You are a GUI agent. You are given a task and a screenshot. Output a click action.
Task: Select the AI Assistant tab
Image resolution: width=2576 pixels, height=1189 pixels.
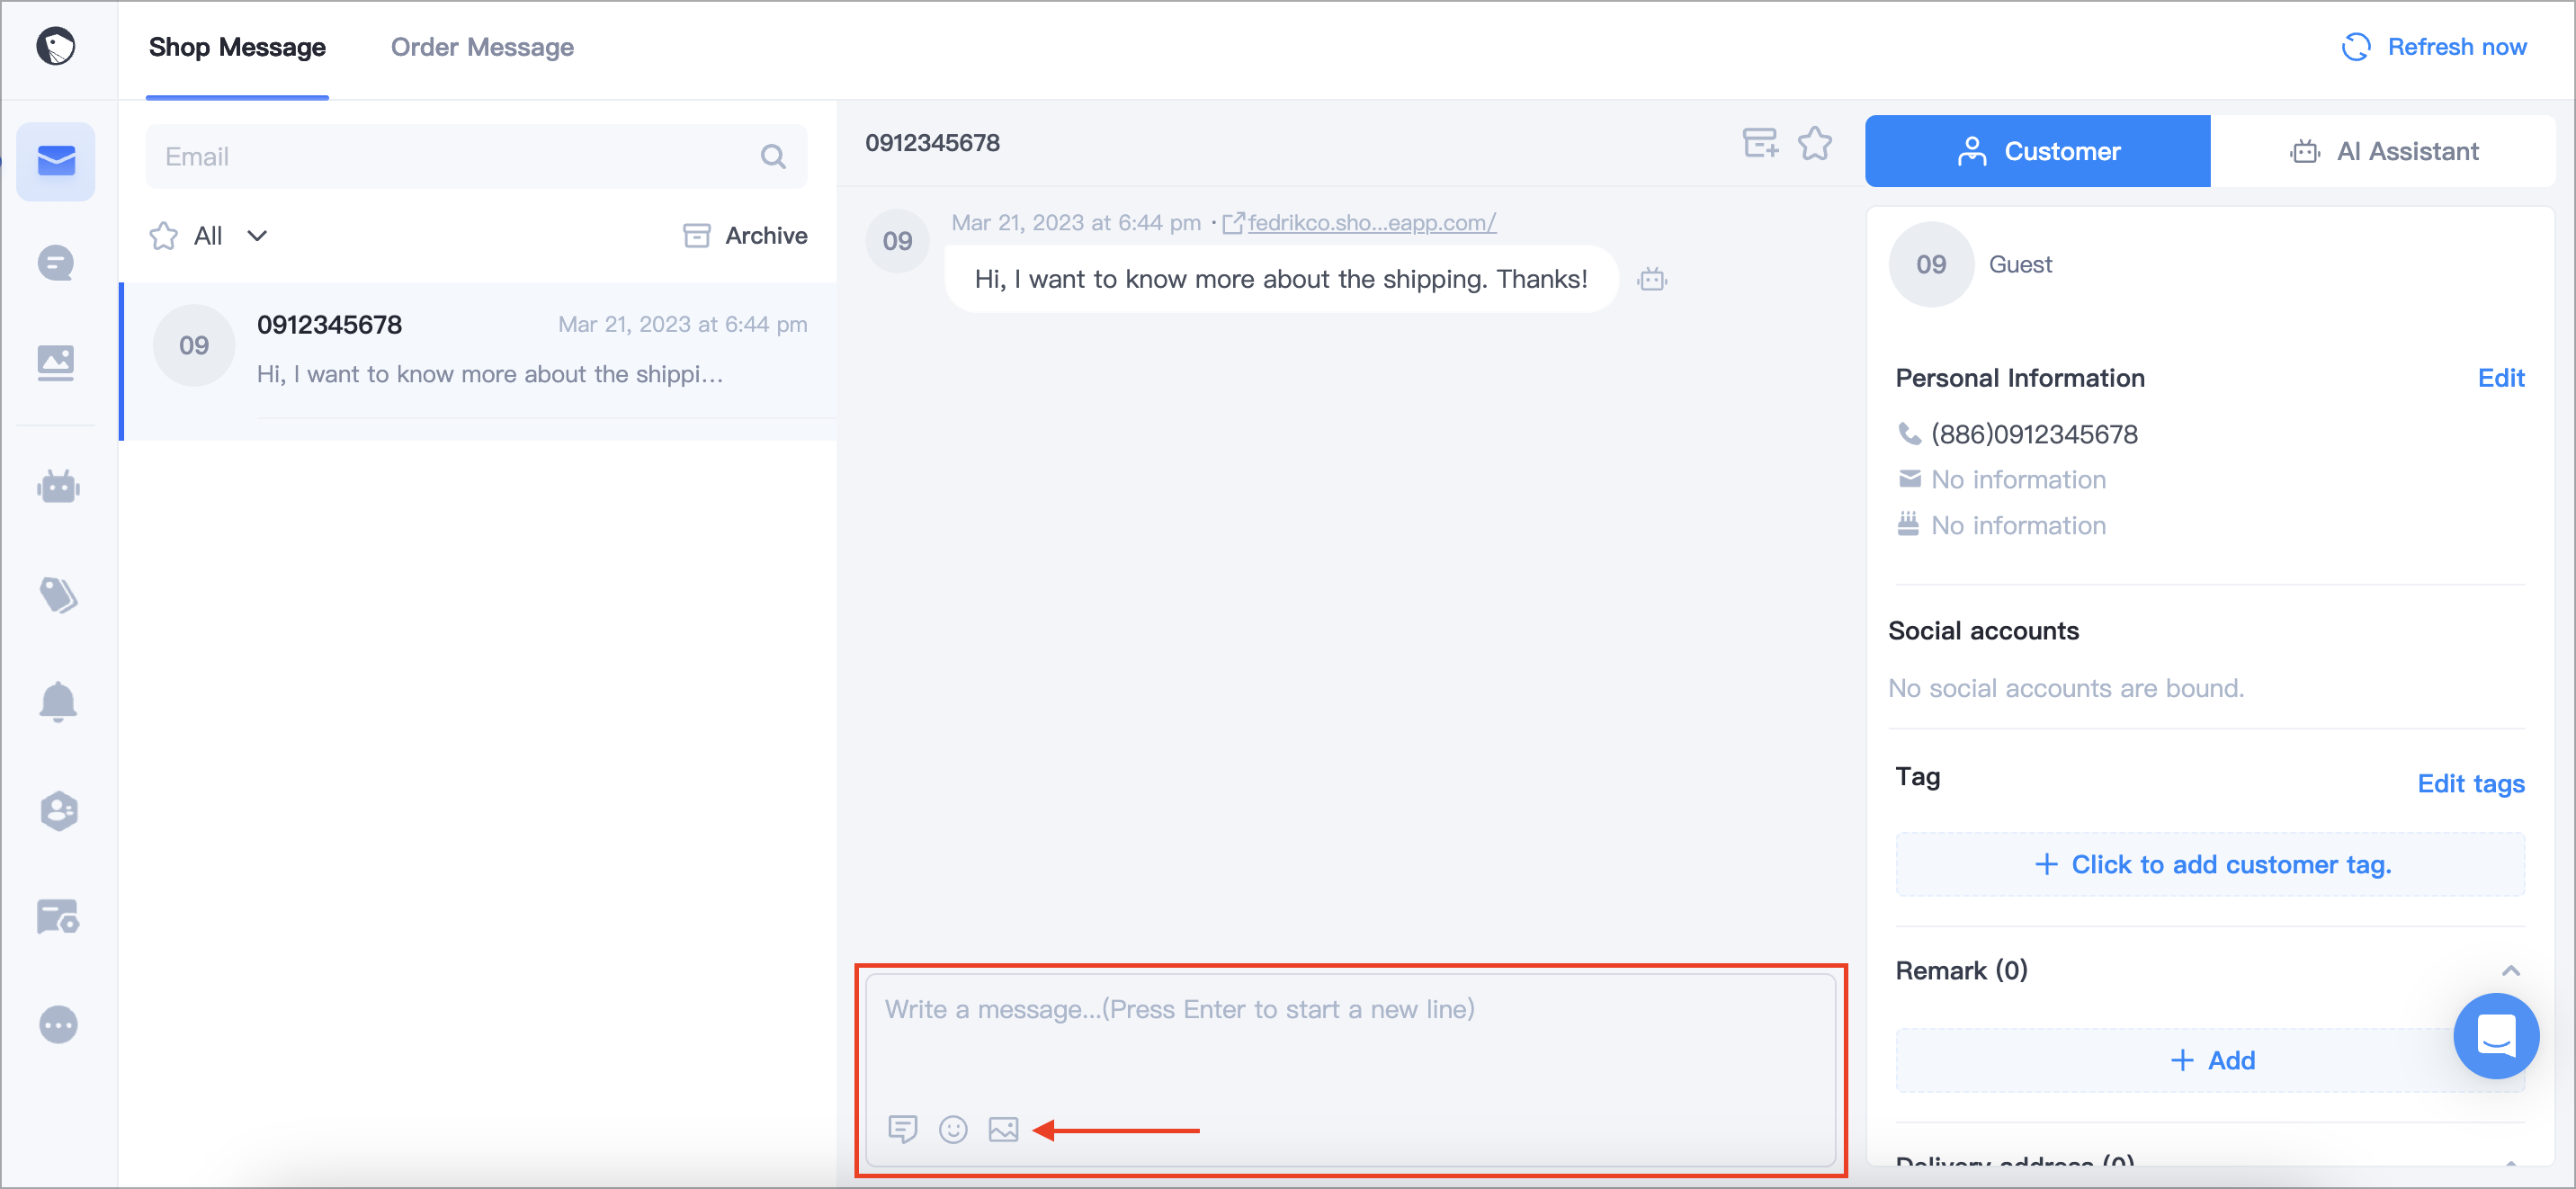click(x=2384, y=151)
